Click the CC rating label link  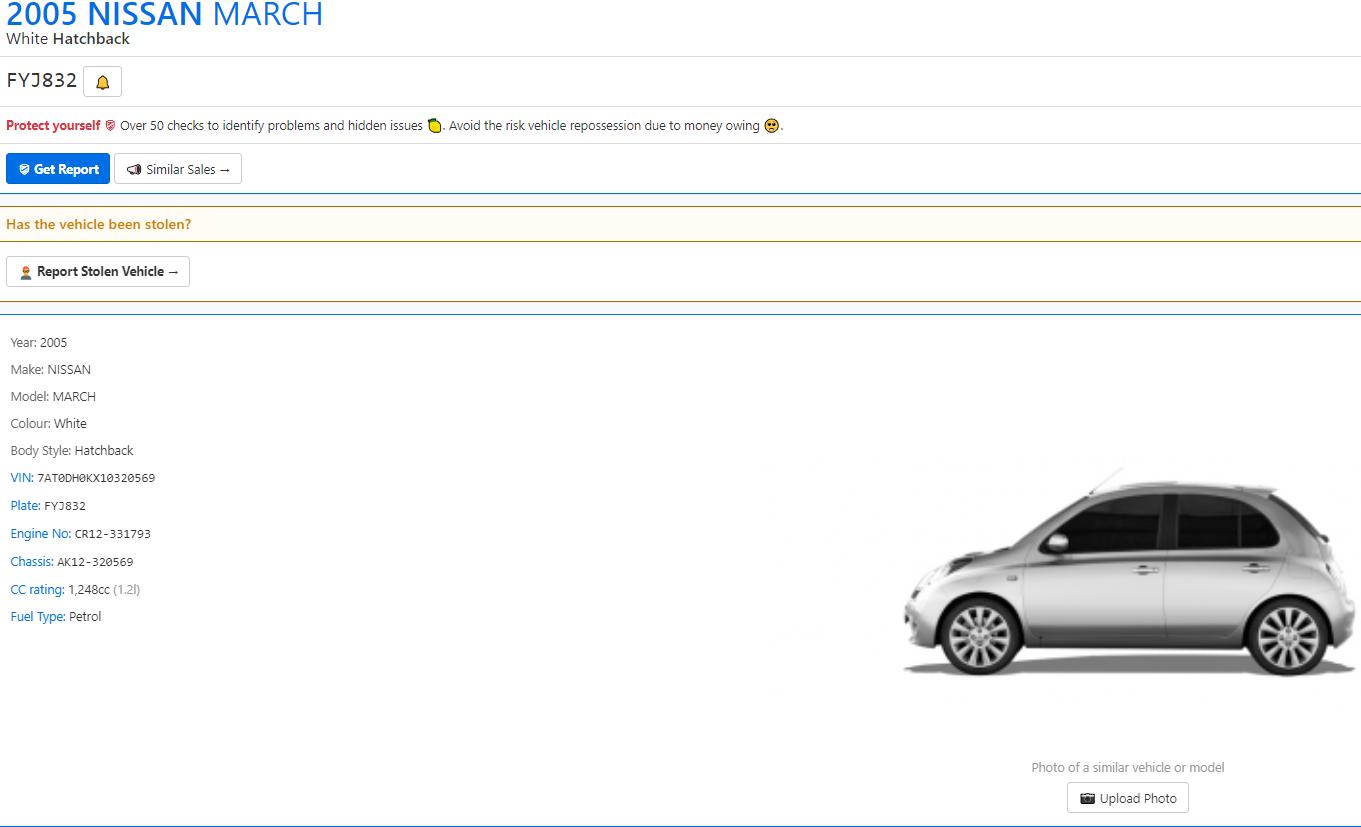37,590
